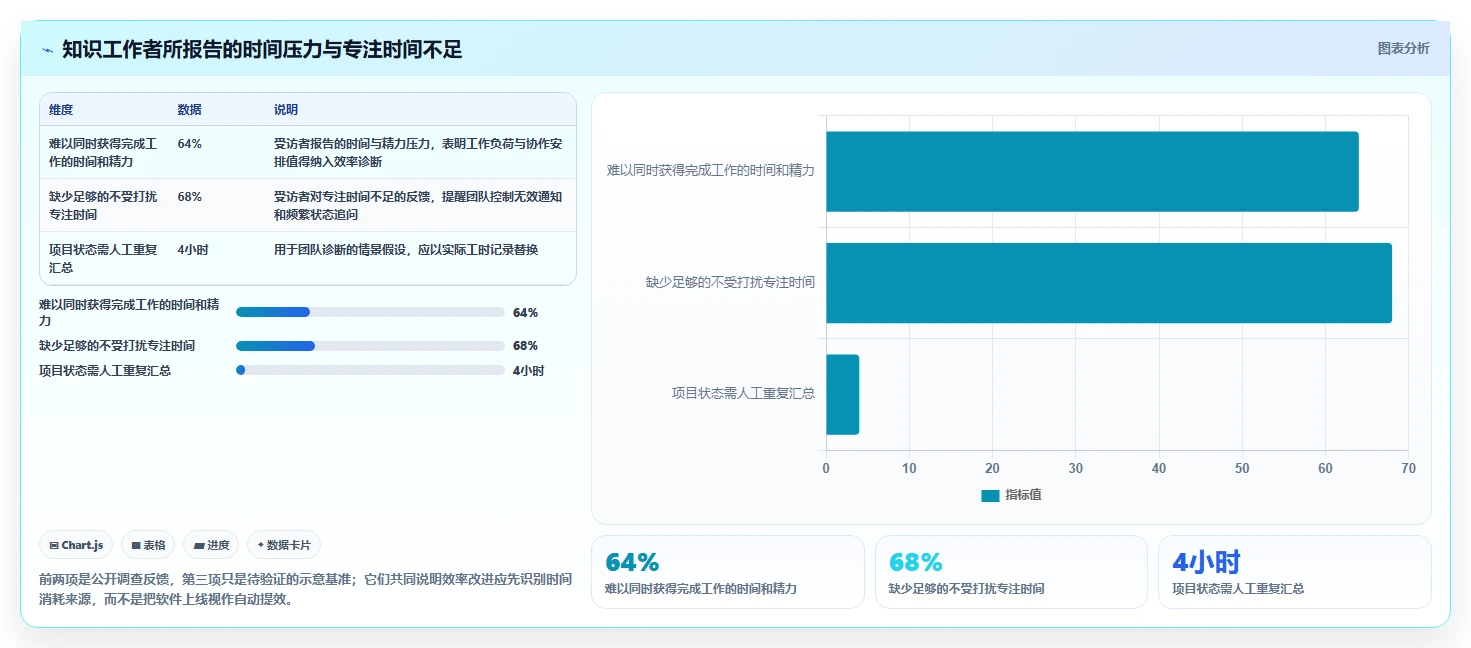Click the caption under the 4小时 card figure
Image resolution: width=1471 pixels, height=648 pixels.
(x=1238, y=589)
